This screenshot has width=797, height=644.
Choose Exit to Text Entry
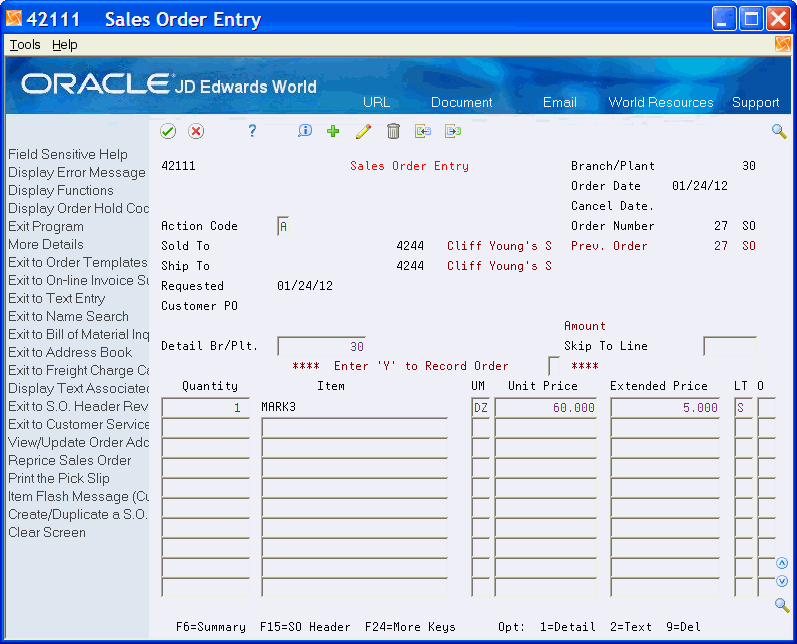click(56, 298)
